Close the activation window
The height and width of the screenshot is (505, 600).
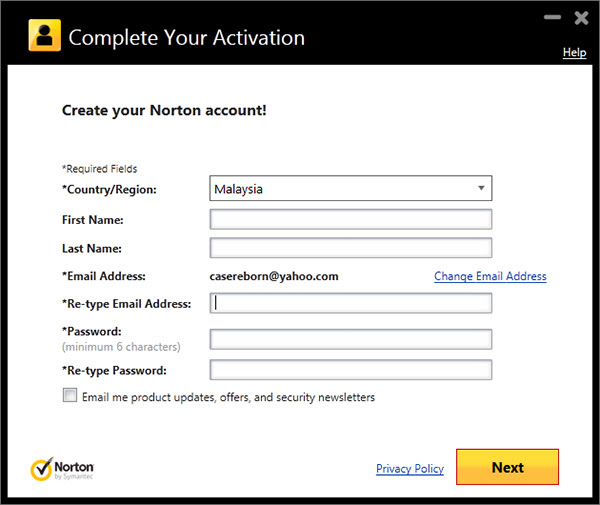point(581,18)
